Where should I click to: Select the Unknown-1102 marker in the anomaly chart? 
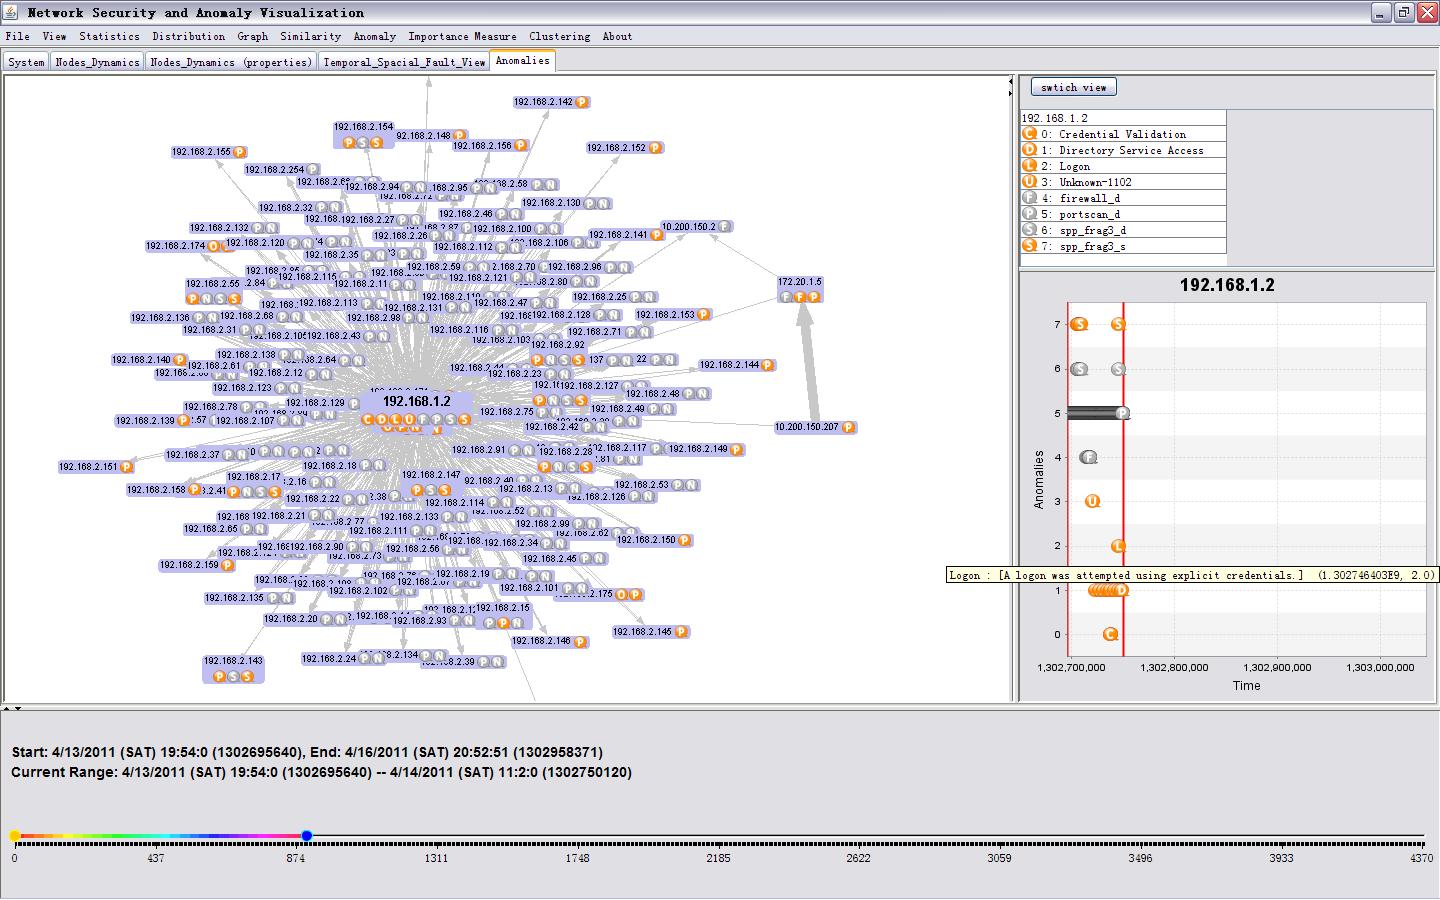pyautogui.click(x=1093, y=501)
